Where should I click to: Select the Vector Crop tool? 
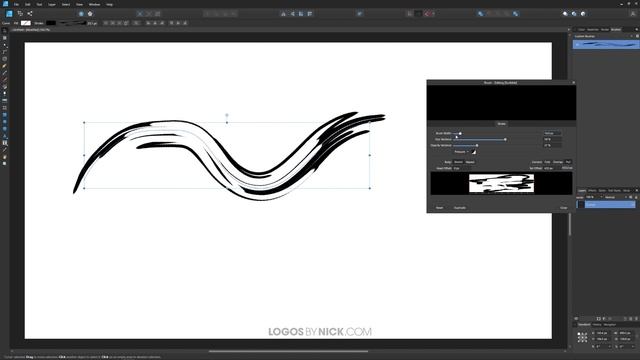click(x=4, y=108)
